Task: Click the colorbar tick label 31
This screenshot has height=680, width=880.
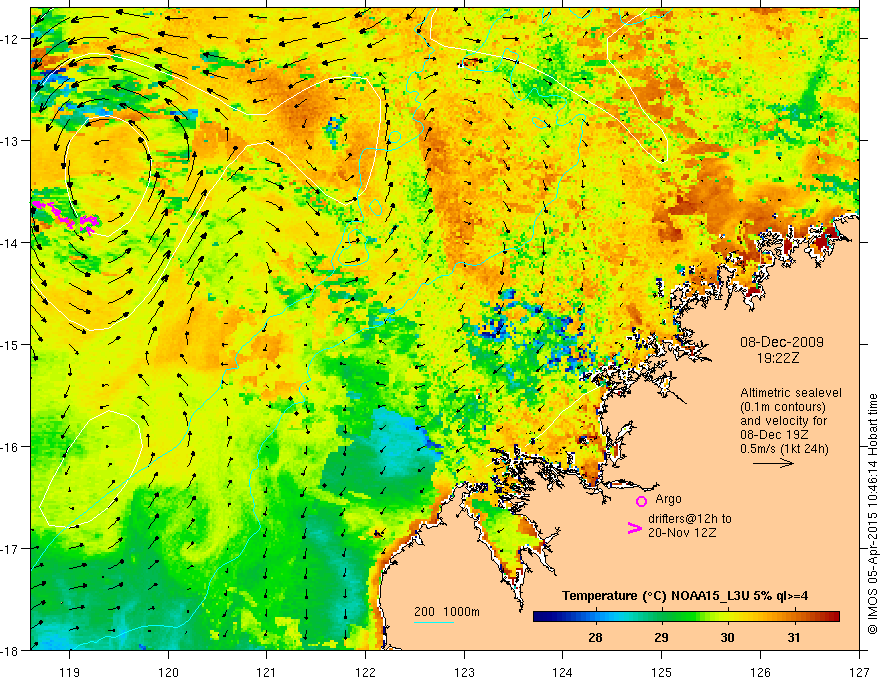Action: [x=794, y=637]
